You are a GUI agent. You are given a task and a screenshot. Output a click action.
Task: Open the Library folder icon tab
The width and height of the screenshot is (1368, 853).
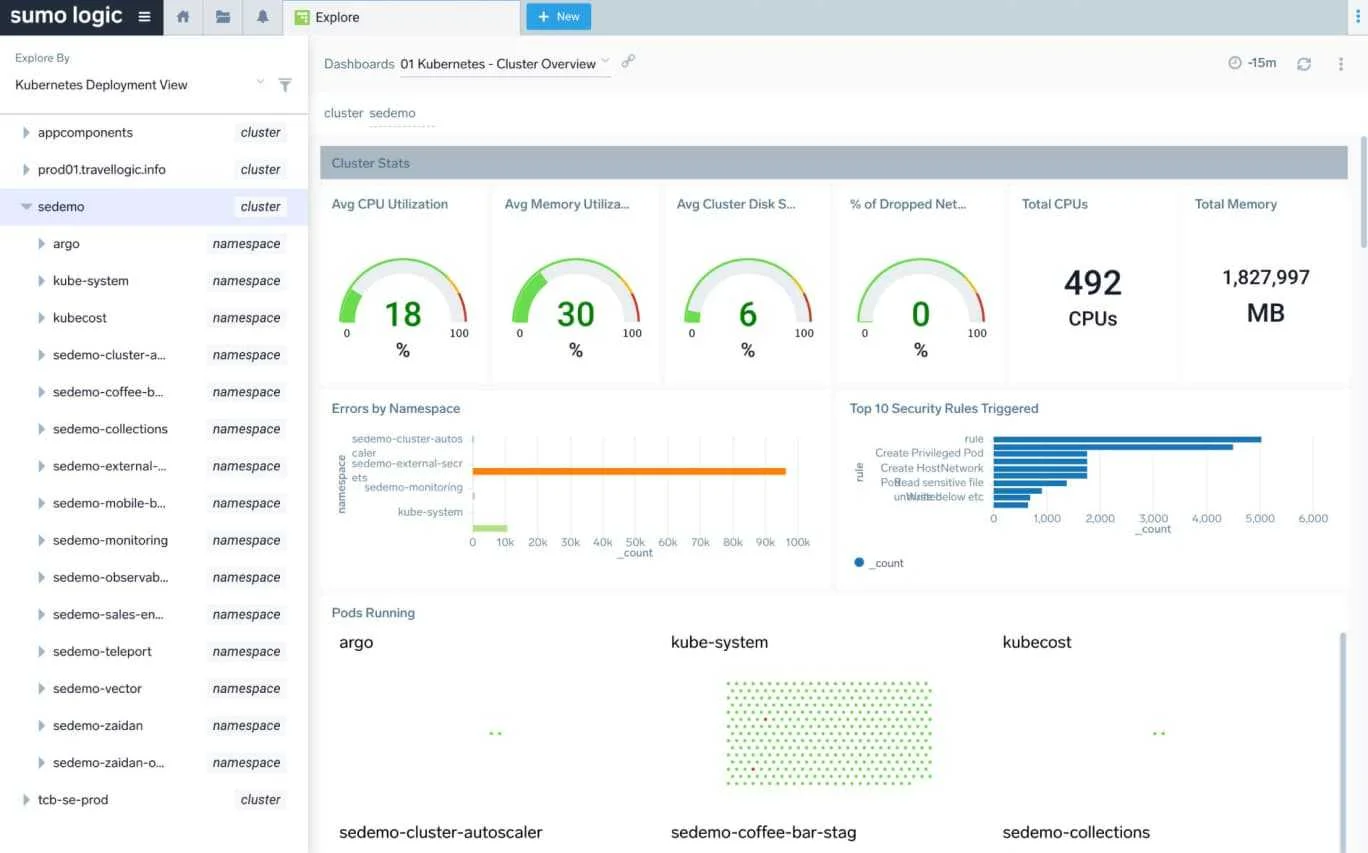click(223, 17)
